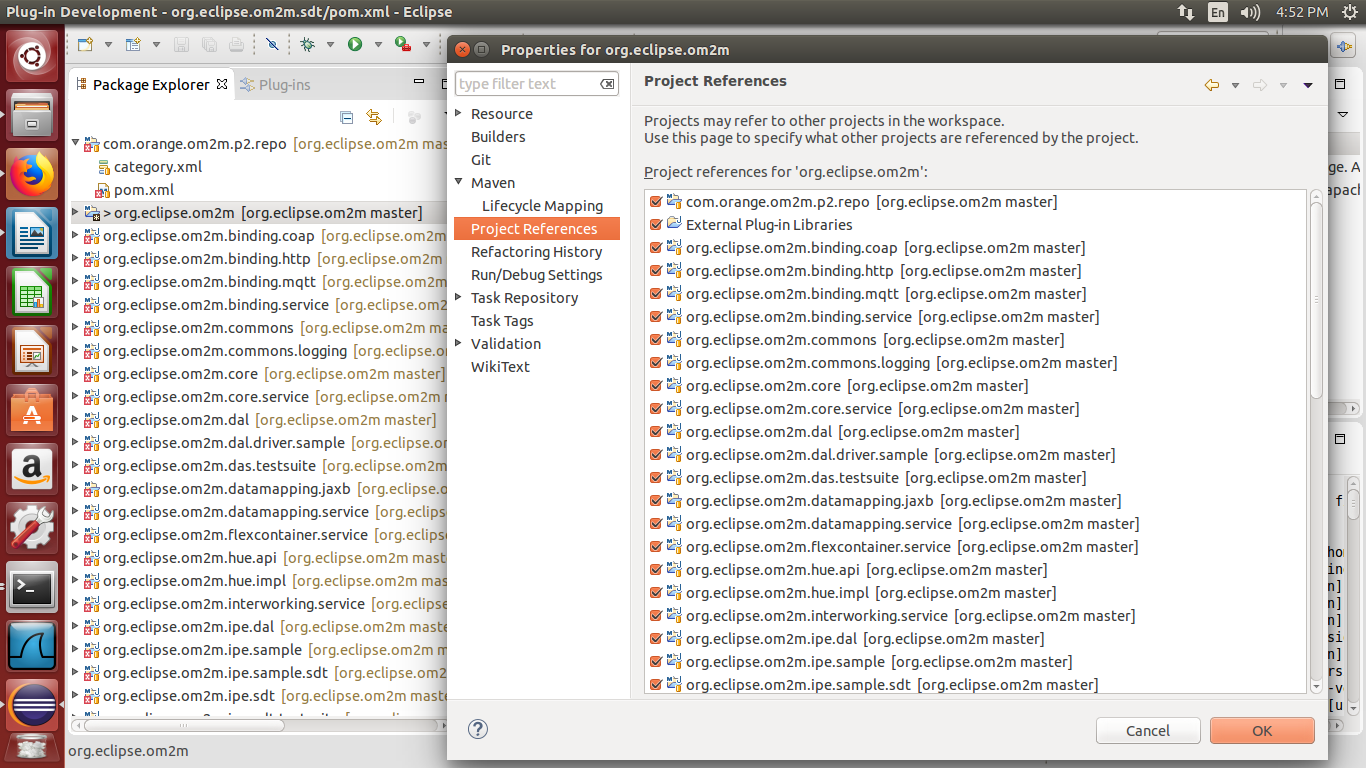
Task: Select Run/Debug Settings page
Action: (x=537, y=275)
